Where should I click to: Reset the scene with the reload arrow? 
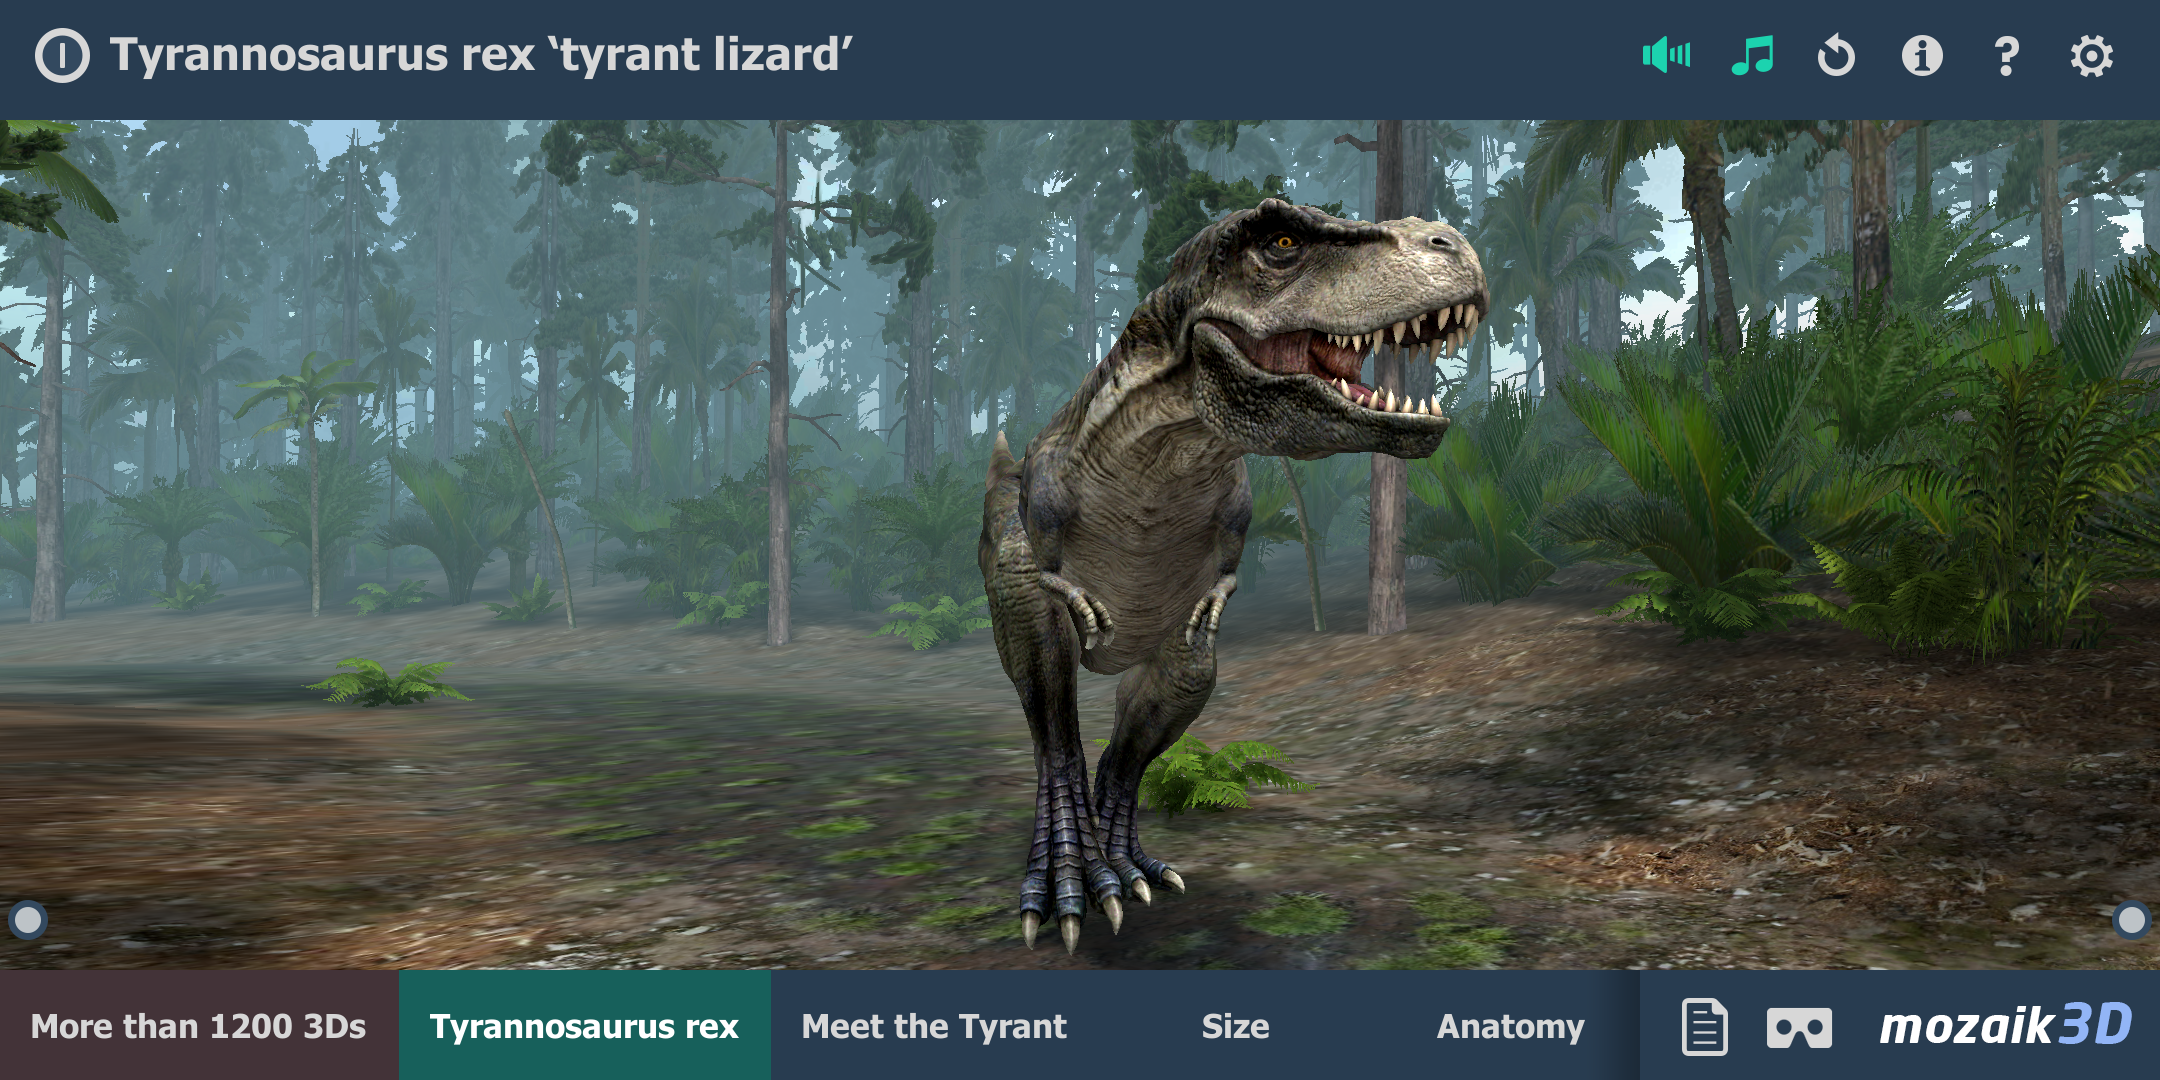pyautogui.click(x=1836, y=56)
